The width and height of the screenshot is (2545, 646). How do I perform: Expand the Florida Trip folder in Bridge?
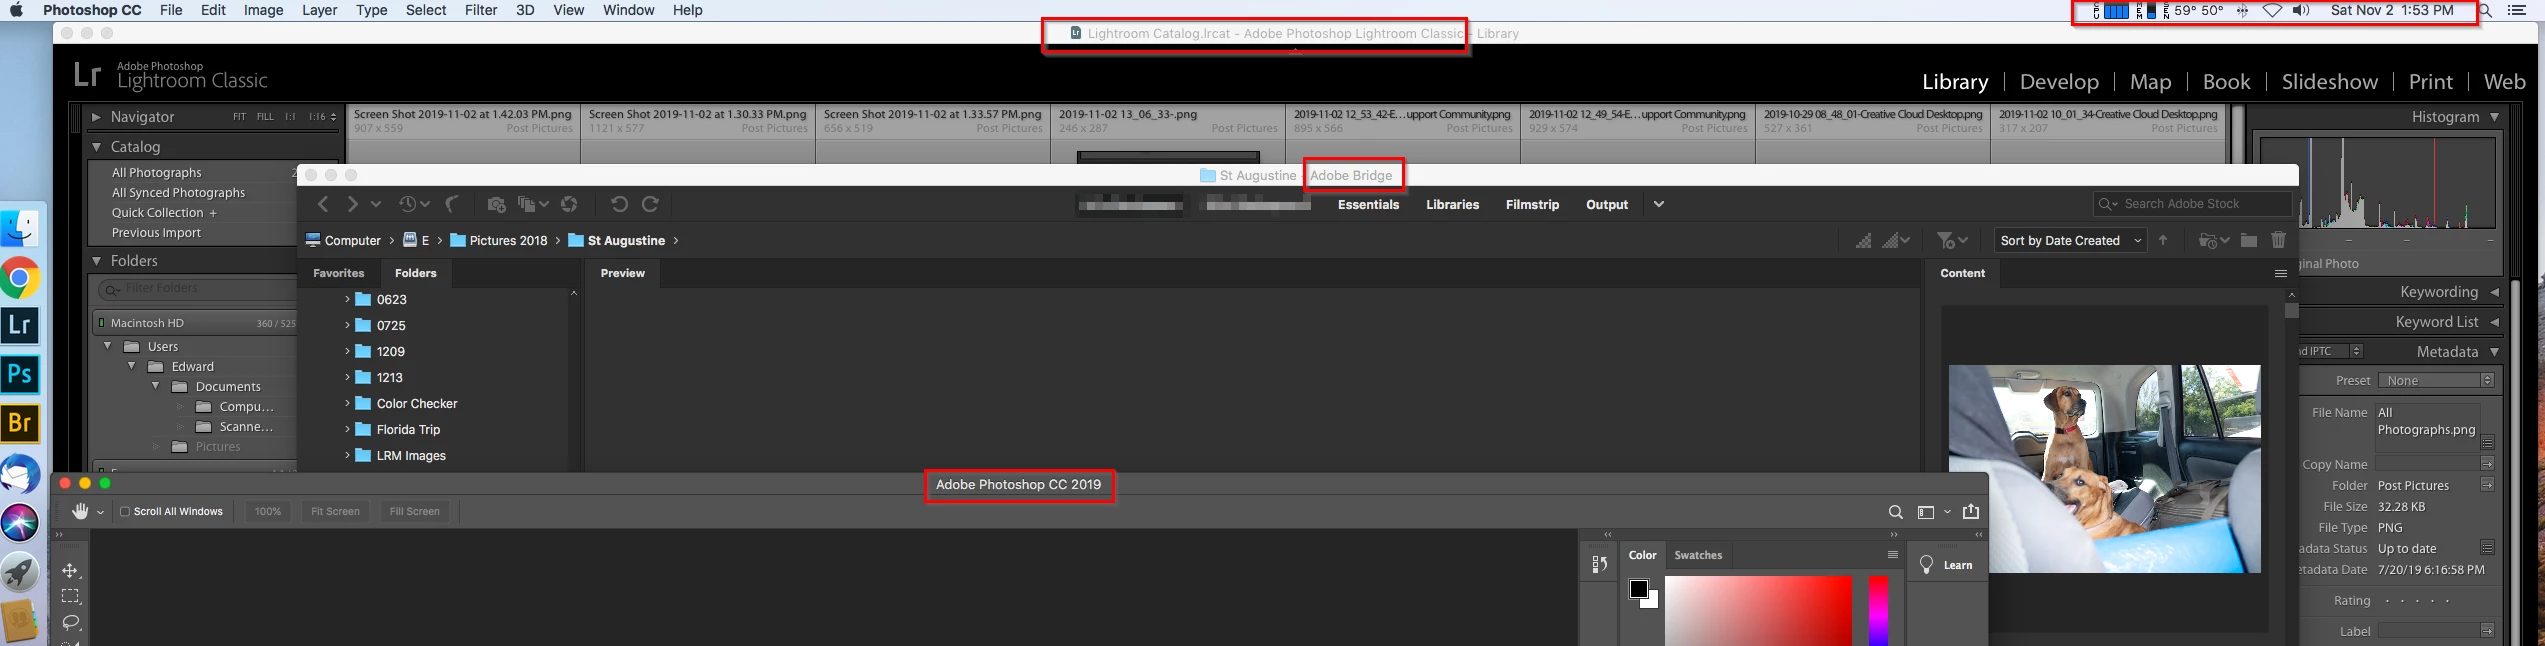pyautogui.click(x=347, y=429)
